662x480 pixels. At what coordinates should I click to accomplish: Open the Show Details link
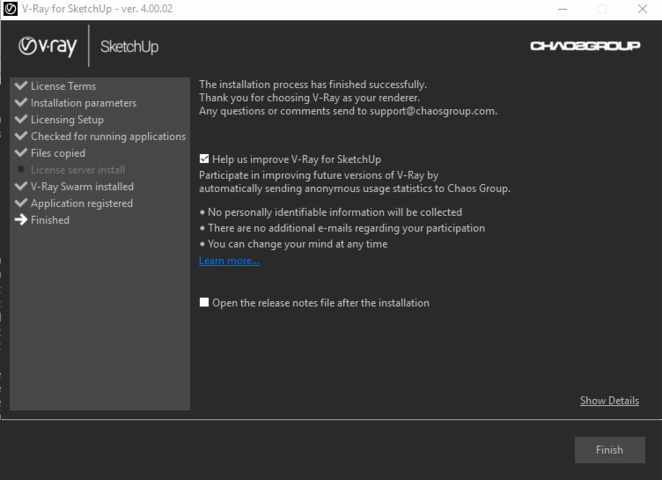609,401
